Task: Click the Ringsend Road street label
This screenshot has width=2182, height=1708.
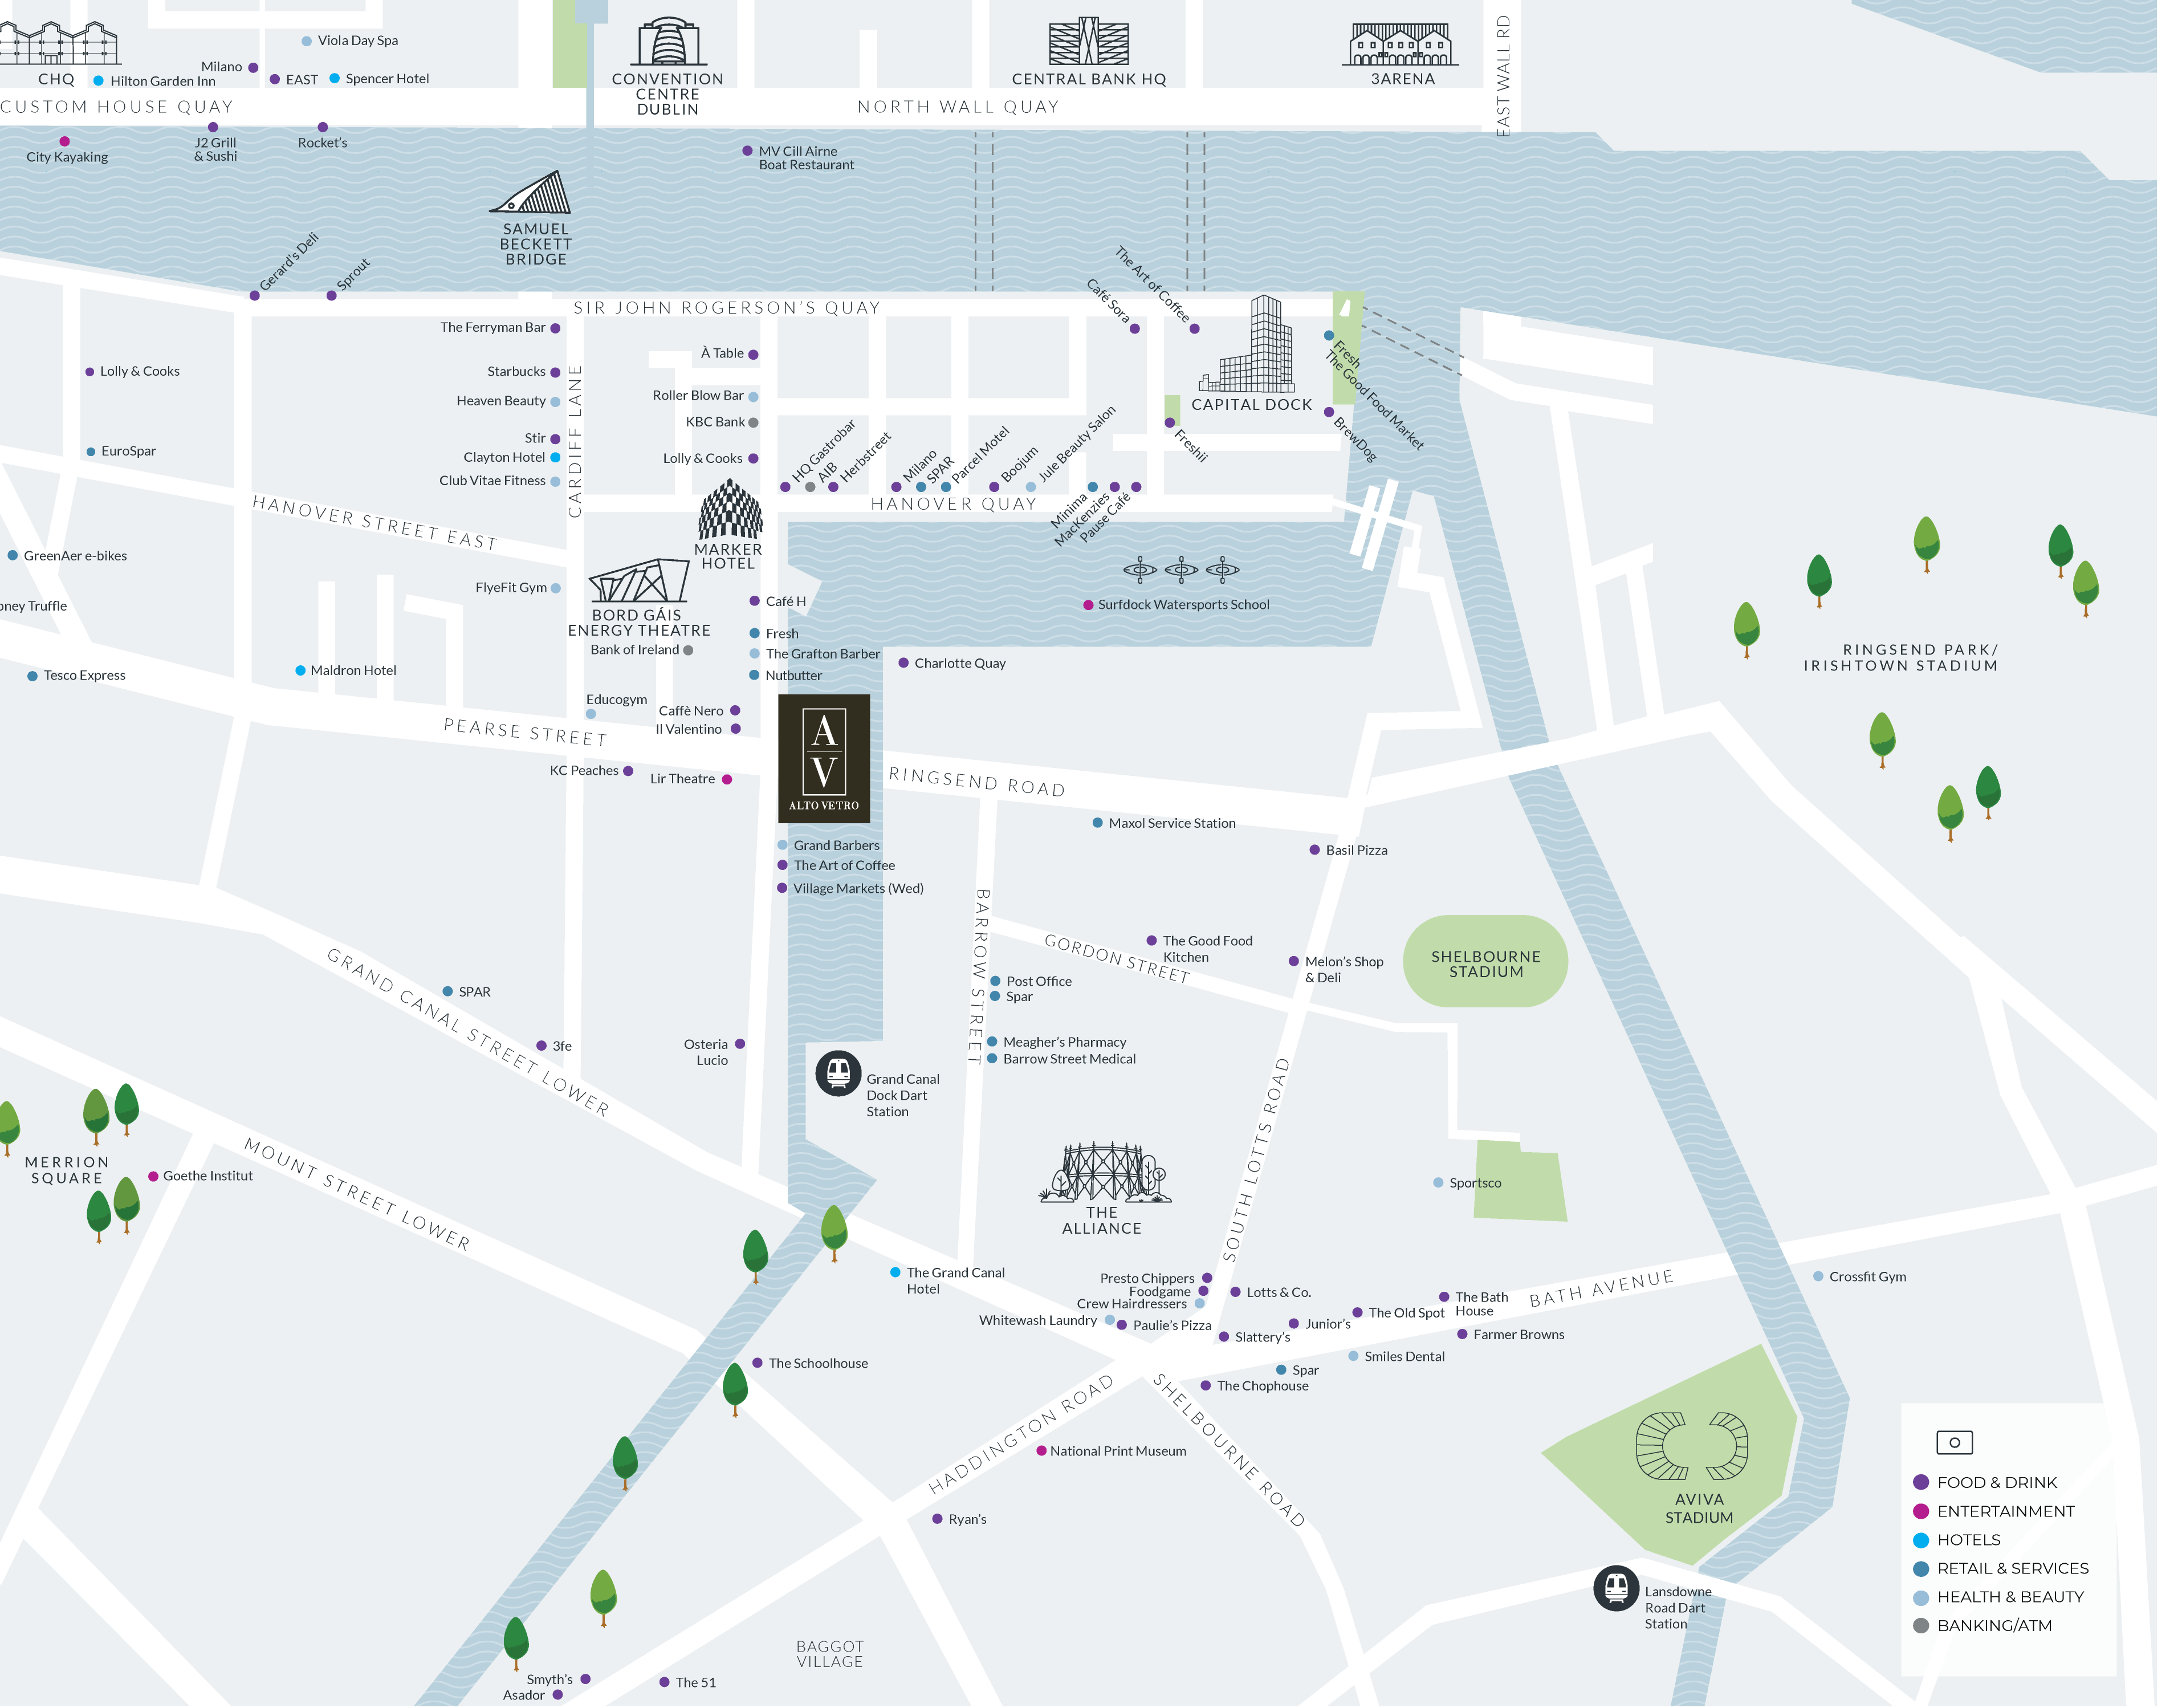Action: [x=988, y=790]
